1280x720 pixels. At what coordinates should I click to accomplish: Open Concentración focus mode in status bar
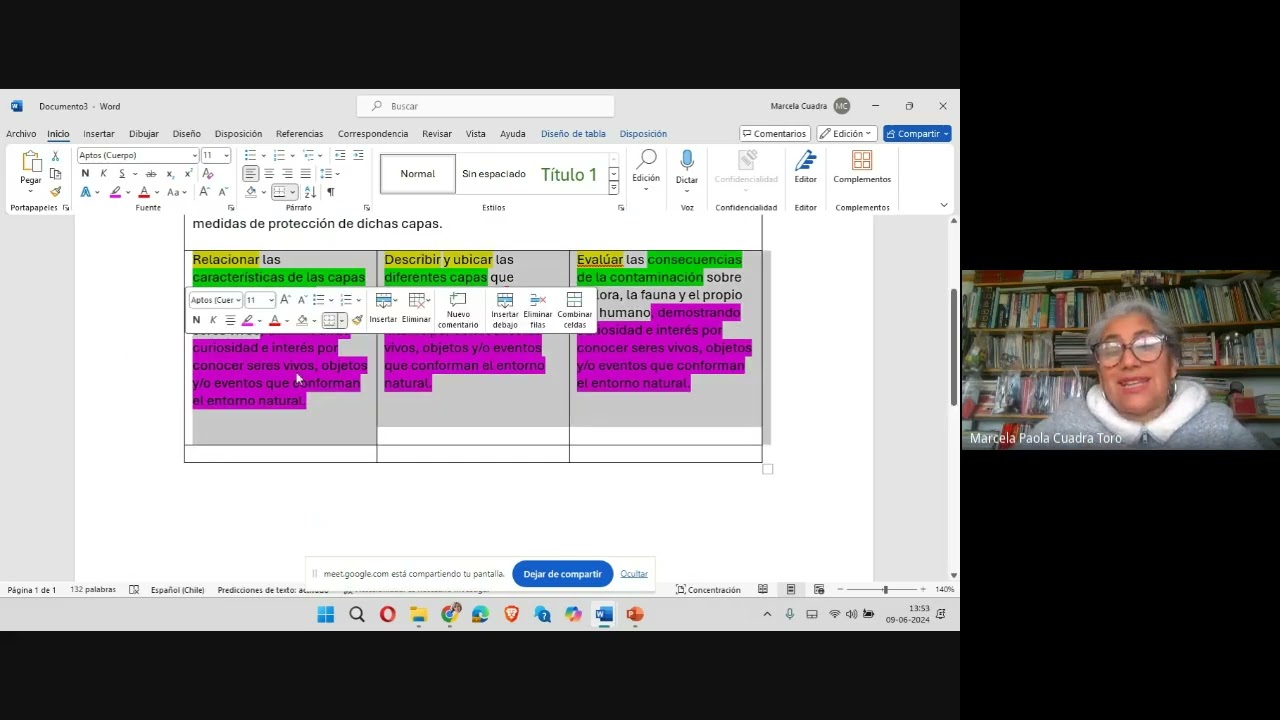point(708,590)
